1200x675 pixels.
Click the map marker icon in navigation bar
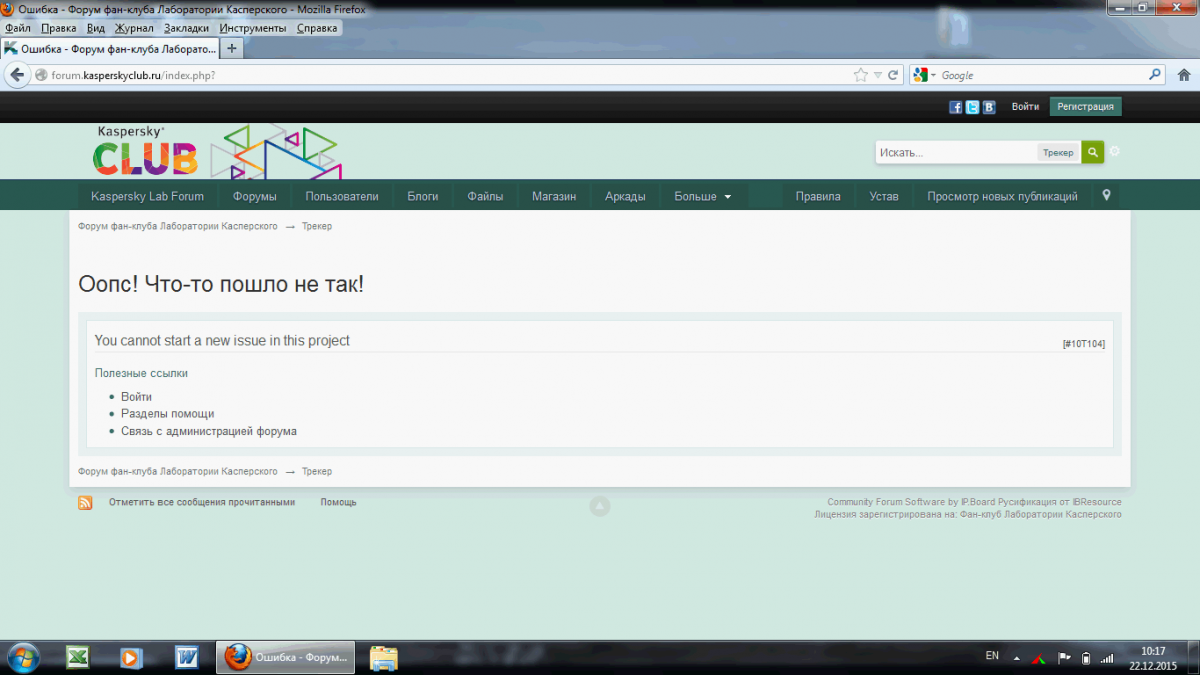[1106, 195]
